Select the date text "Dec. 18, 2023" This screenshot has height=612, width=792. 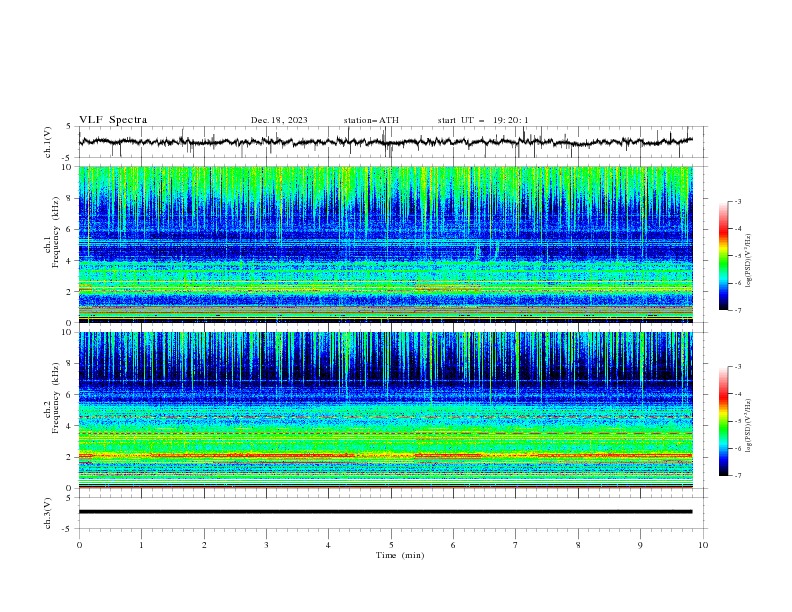[x=279, y=120]
